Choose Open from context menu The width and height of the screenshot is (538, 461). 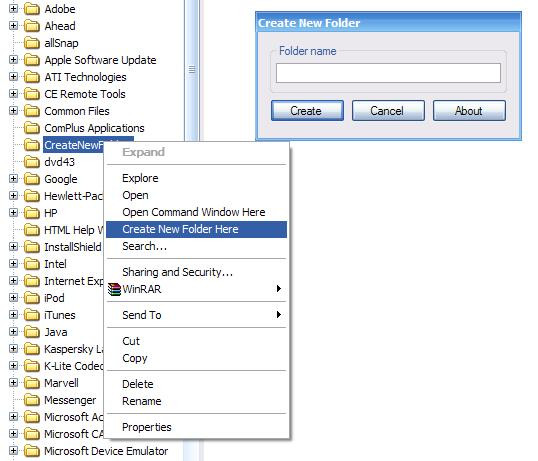point(196,195)
